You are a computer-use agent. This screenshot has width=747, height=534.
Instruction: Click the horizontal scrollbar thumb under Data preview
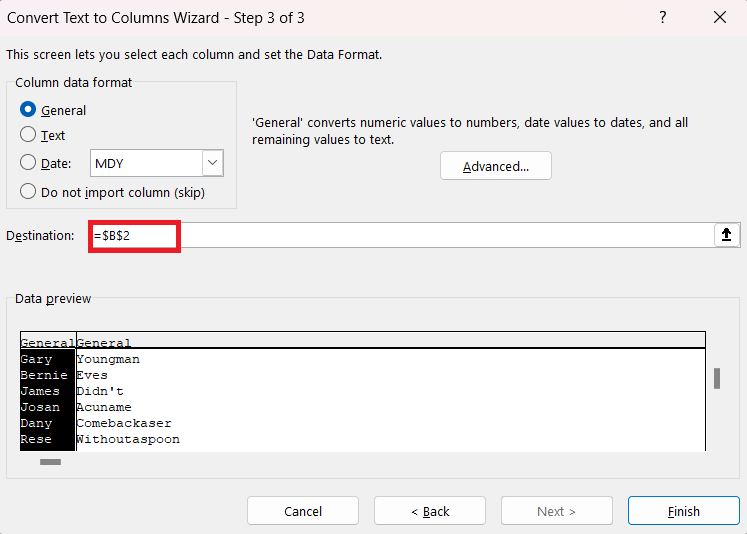(x=50, y=462)
